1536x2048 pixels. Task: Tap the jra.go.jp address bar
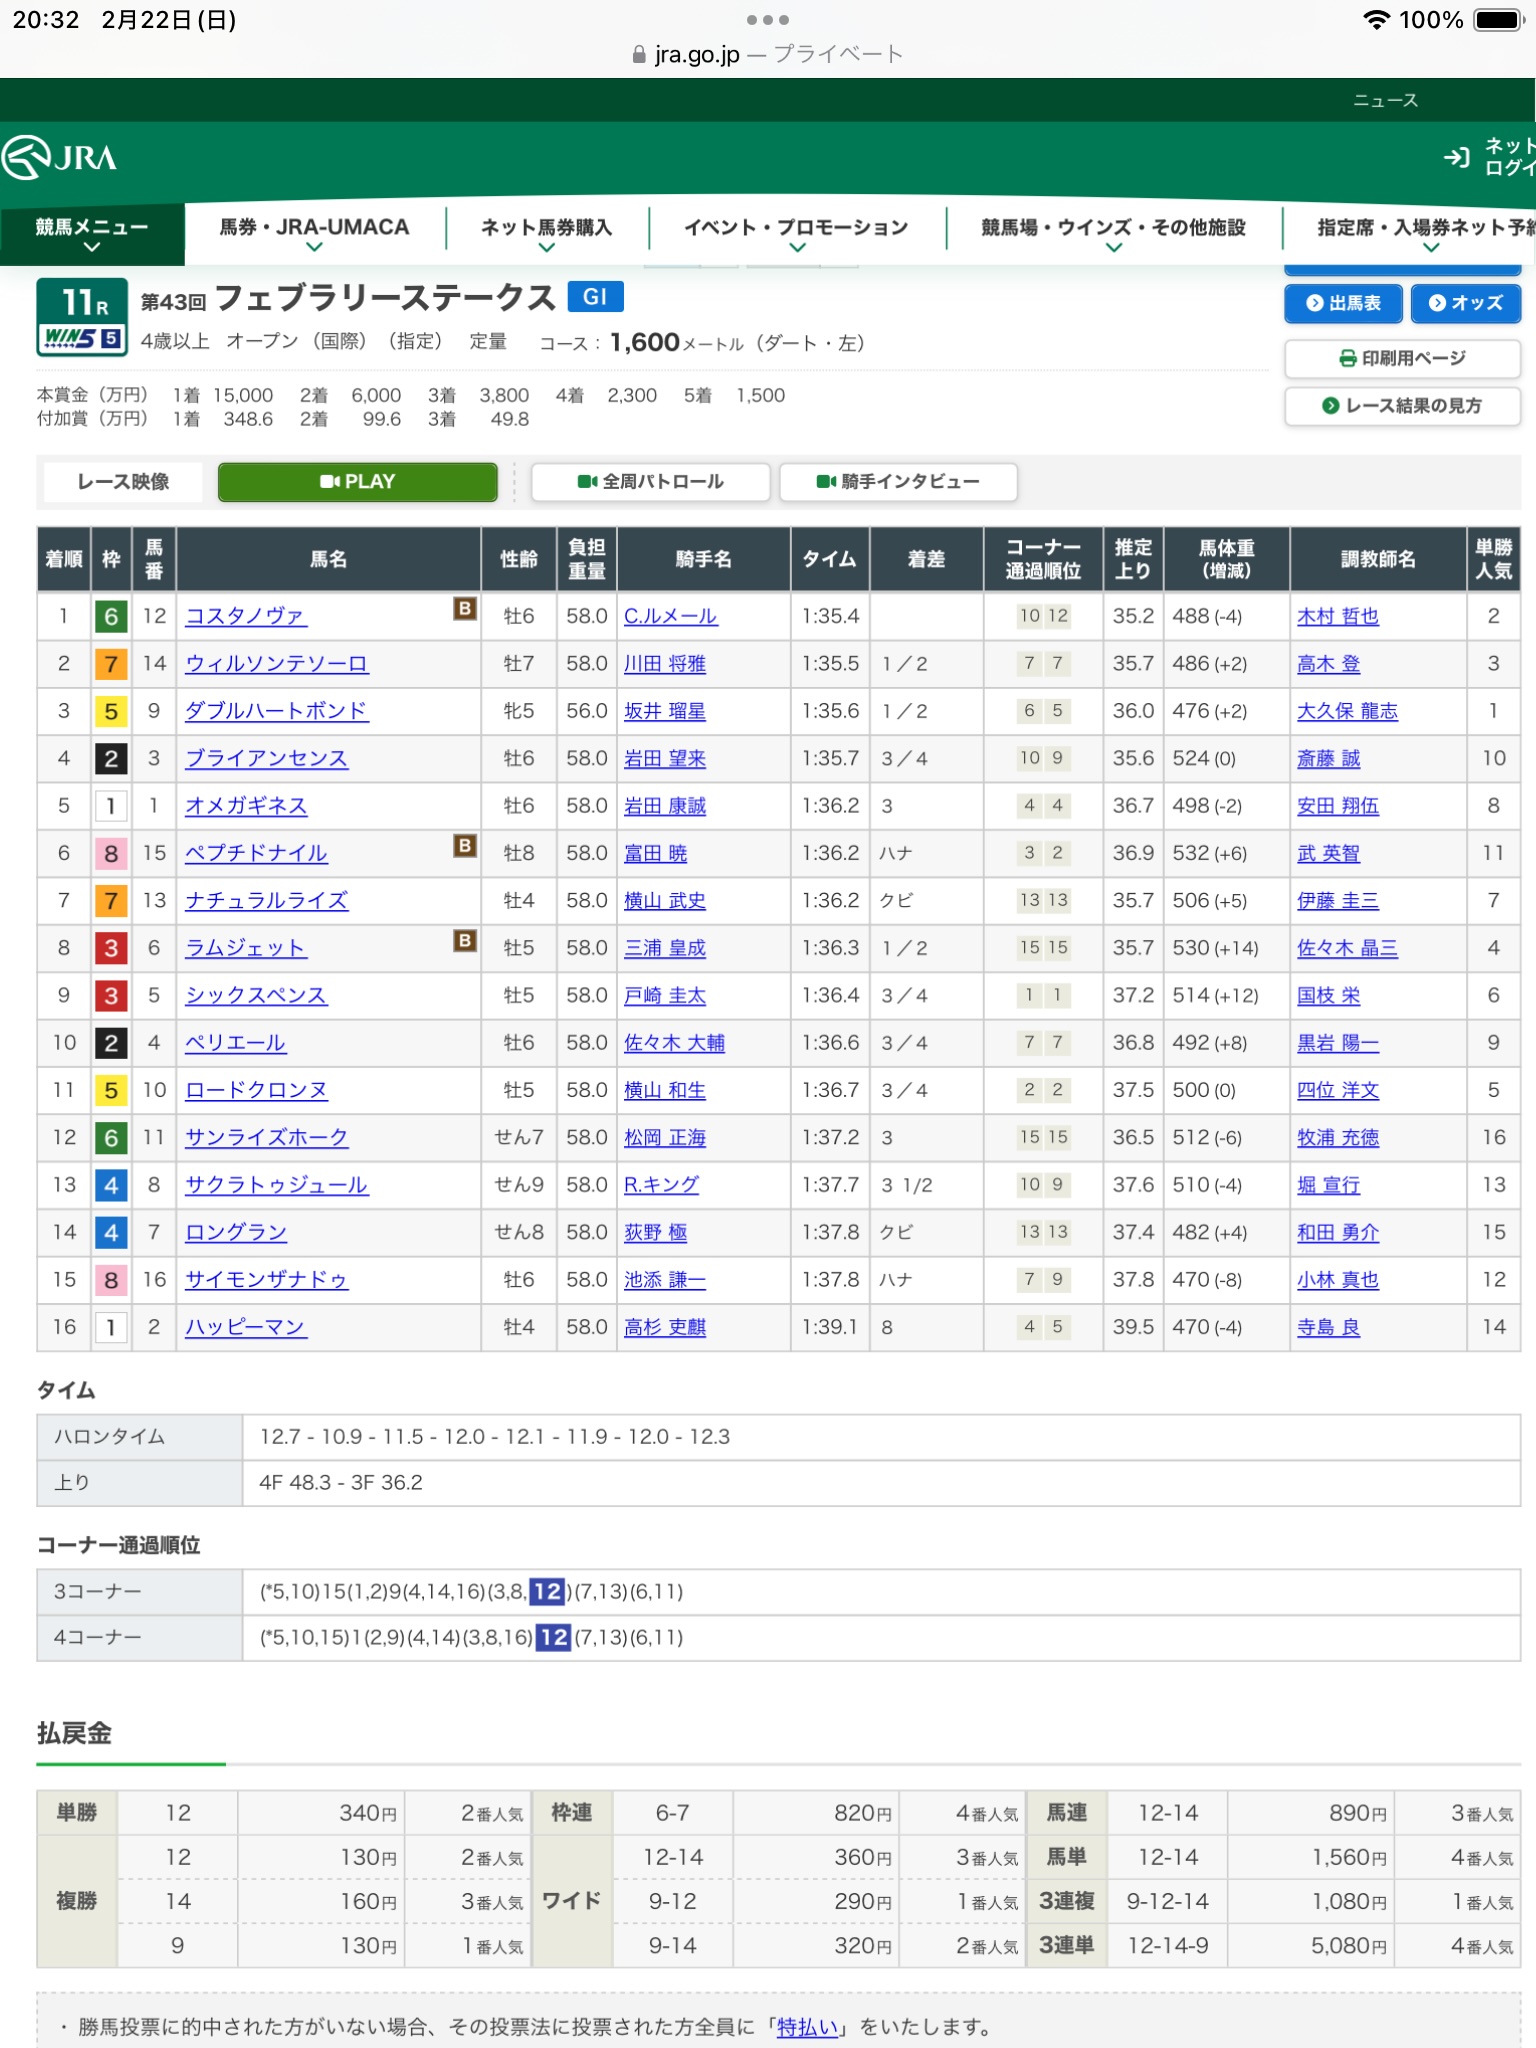click(768, 55)
